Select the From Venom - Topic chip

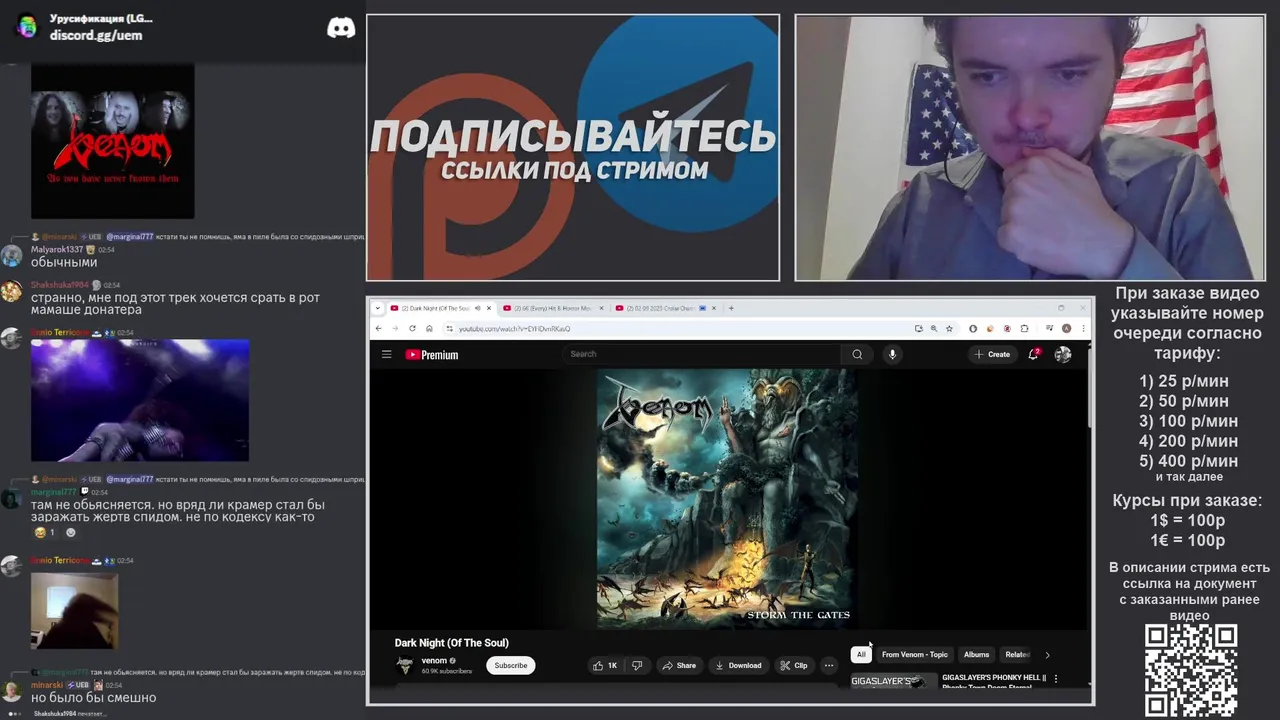coord(914,655)
